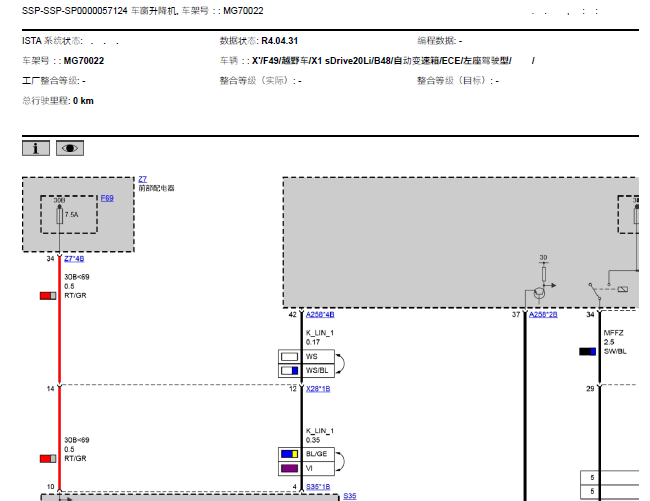This screenshot has width=650, height=501.
Task: Click the K_LIN_1 0.17 wire label
Action: 320,337
